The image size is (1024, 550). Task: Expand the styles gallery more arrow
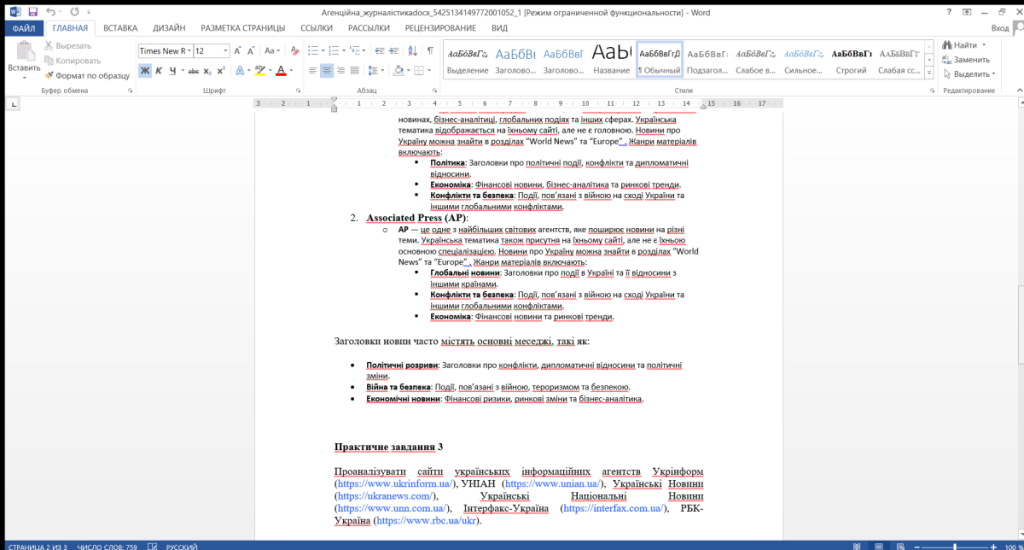pyautogui.click(x=929, y=72)
